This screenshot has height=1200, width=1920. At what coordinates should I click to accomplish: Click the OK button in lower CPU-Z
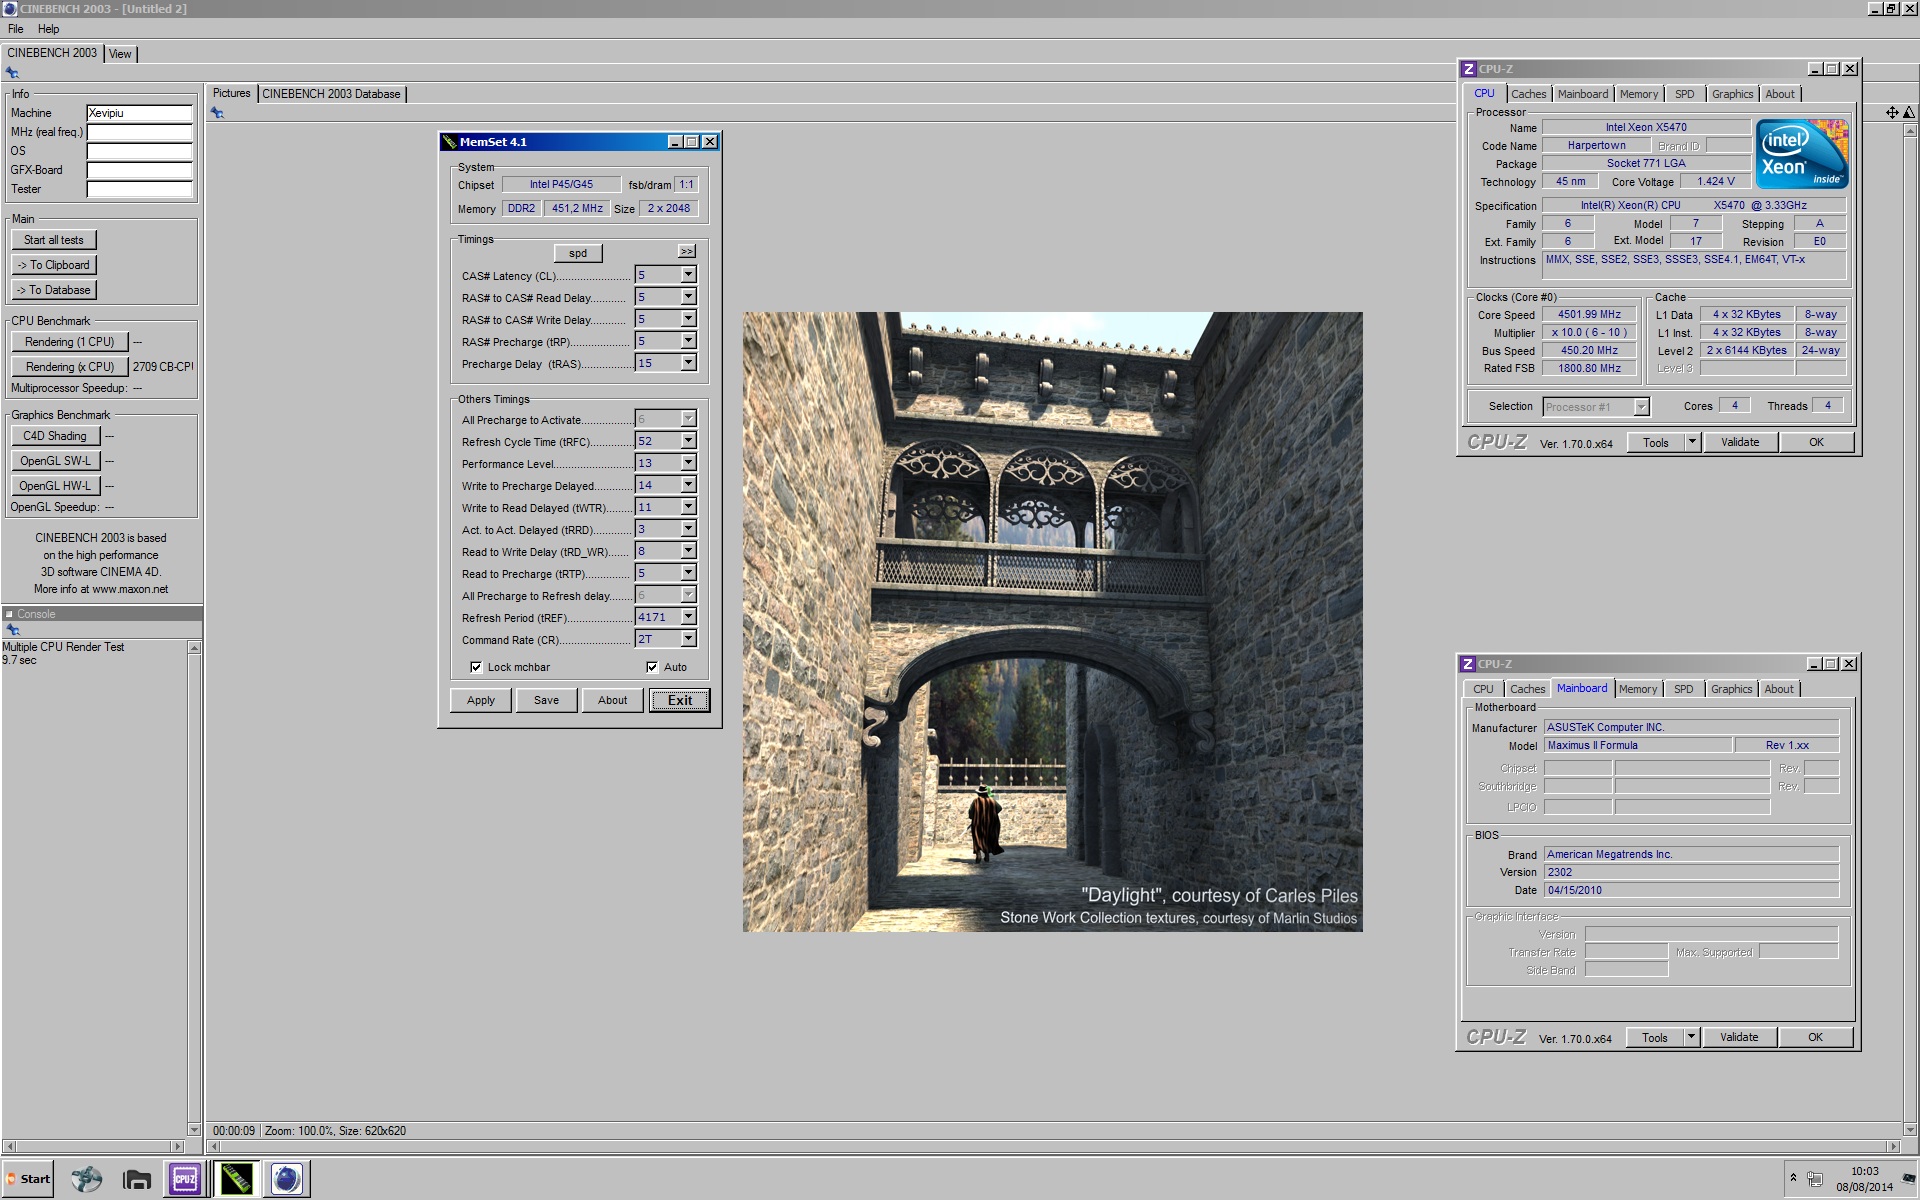pyautogui.click(x=1815, y=1037)
